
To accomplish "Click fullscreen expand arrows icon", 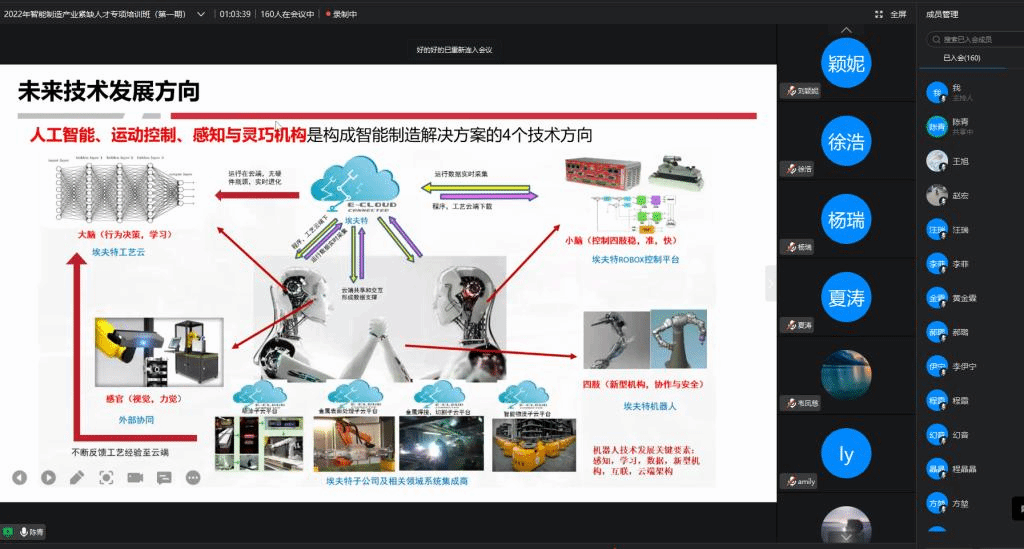I will pyautogui.click(x=879, y=14).
